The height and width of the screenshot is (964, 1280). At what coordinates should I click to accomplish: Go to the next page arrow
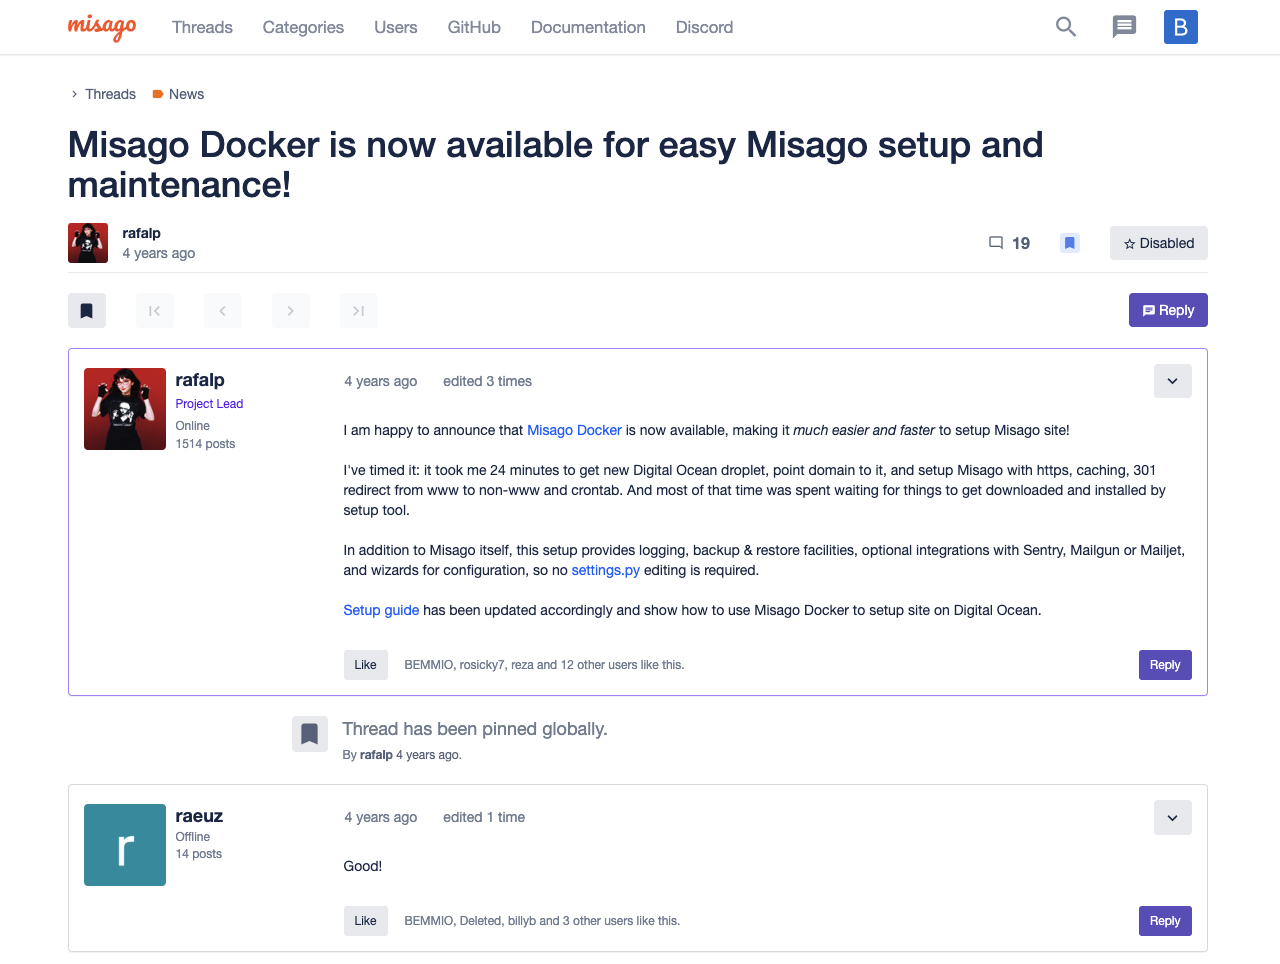[291, 311]
